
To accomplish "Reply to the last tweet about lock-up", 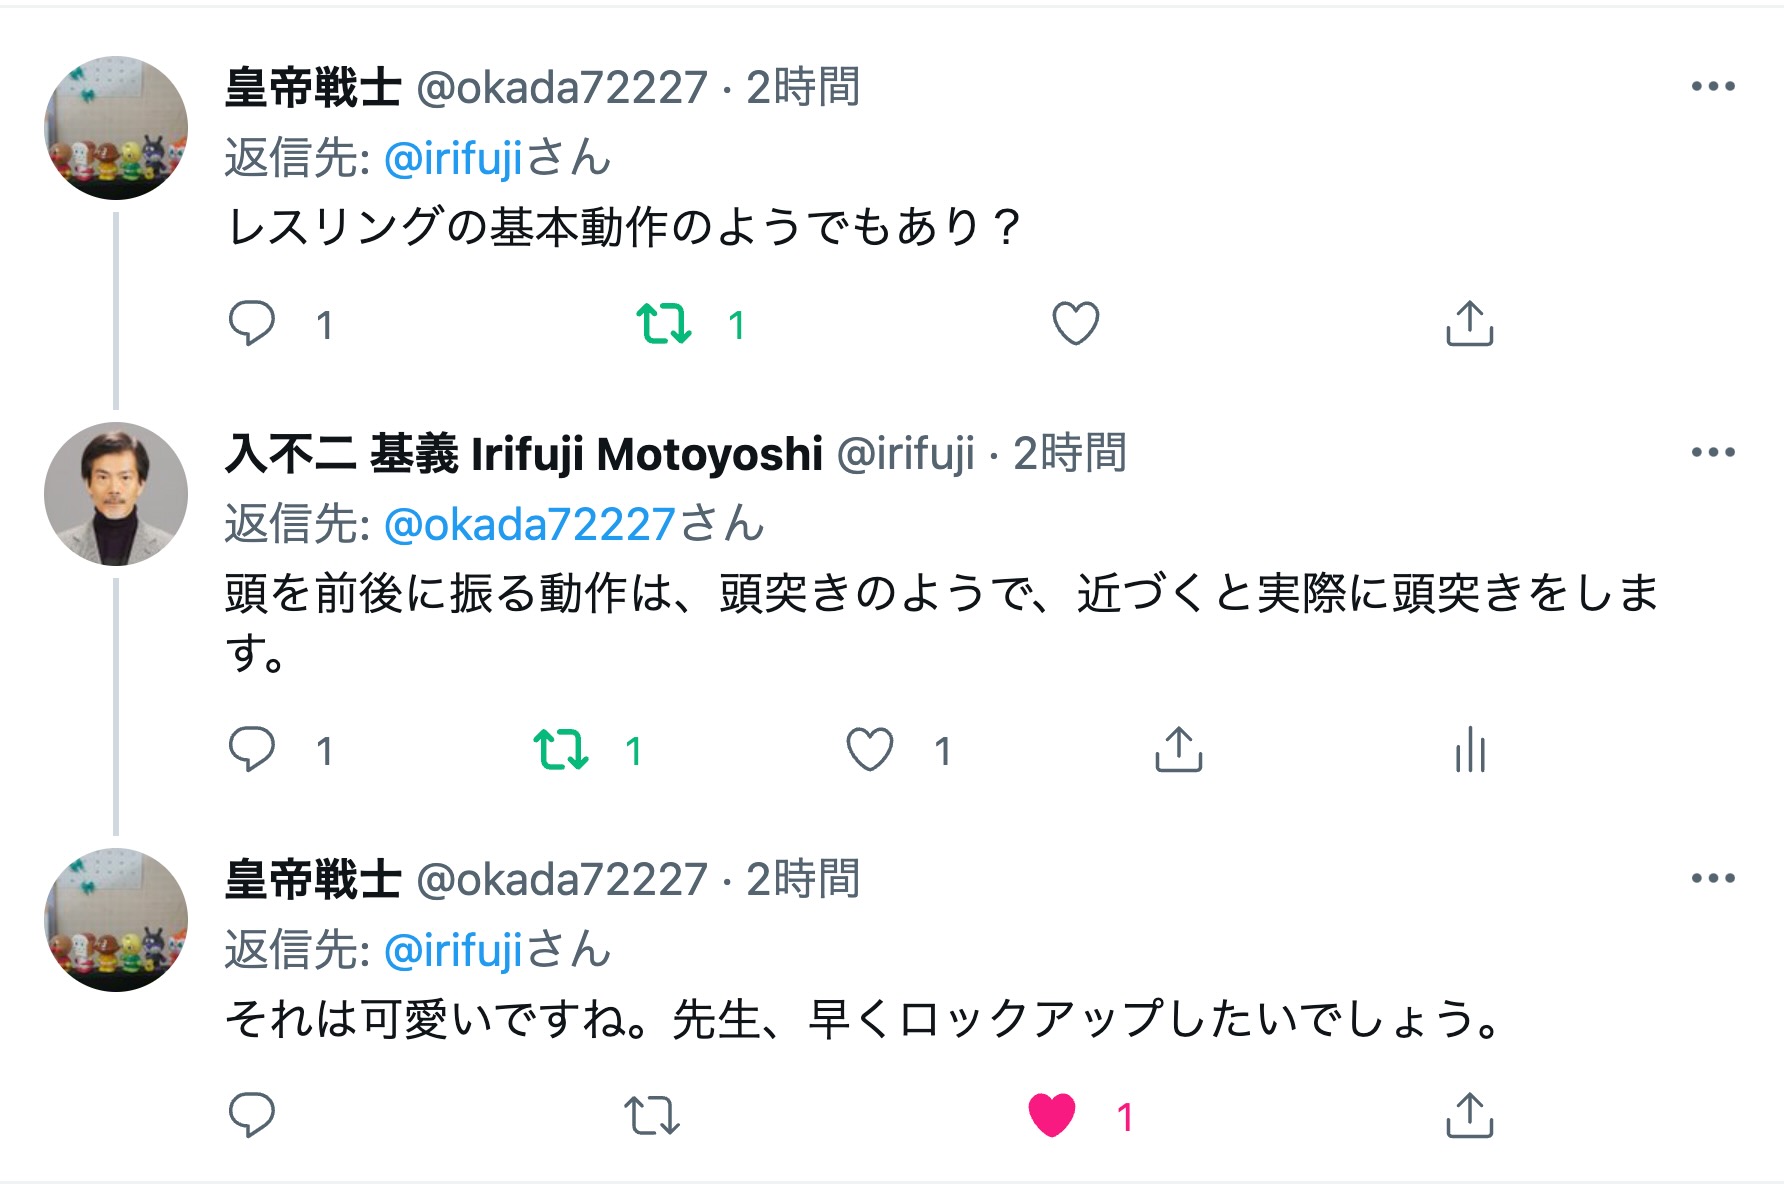I will pyautogui.click(x=252, y=1116).
